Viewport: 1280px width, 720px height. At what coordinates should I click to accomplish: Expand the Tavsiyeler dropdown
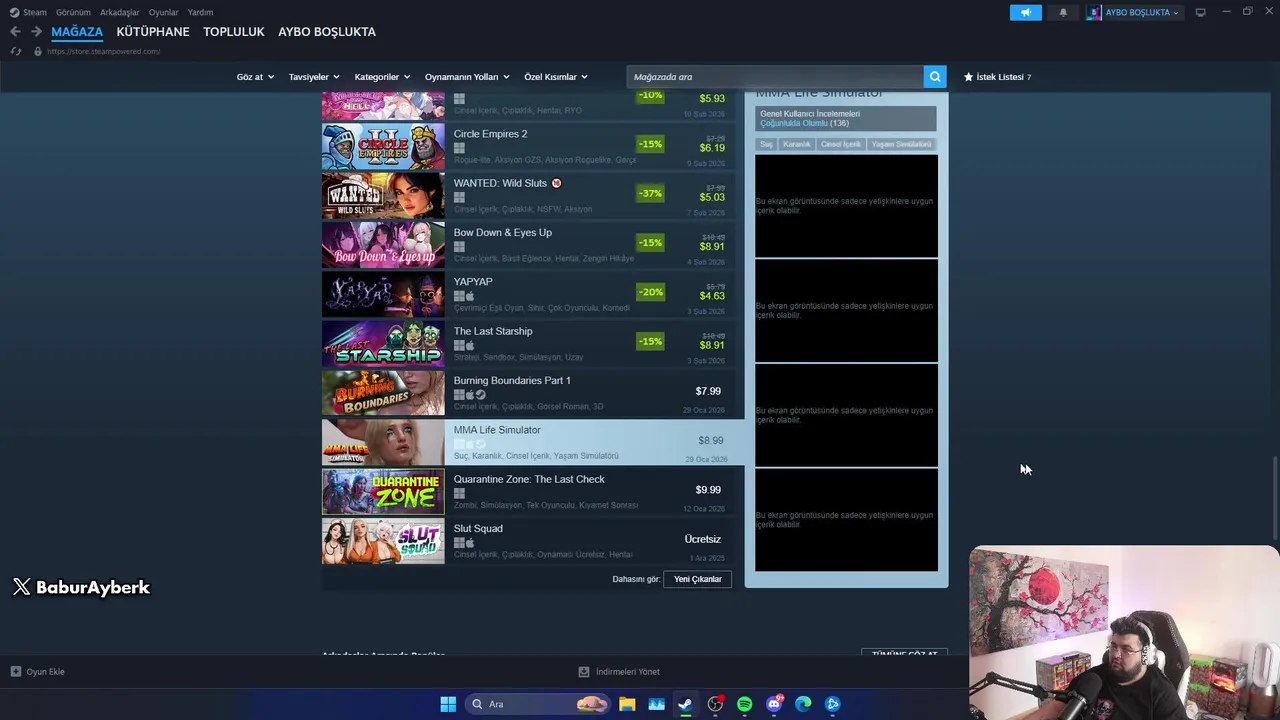[314, 77]
